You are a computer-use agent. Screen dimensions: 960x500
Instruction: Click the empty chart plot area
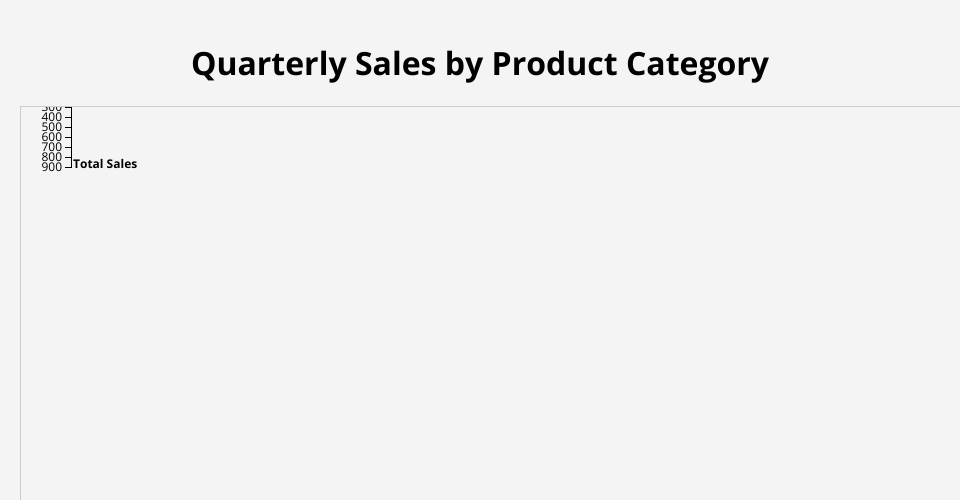point(500,320)
